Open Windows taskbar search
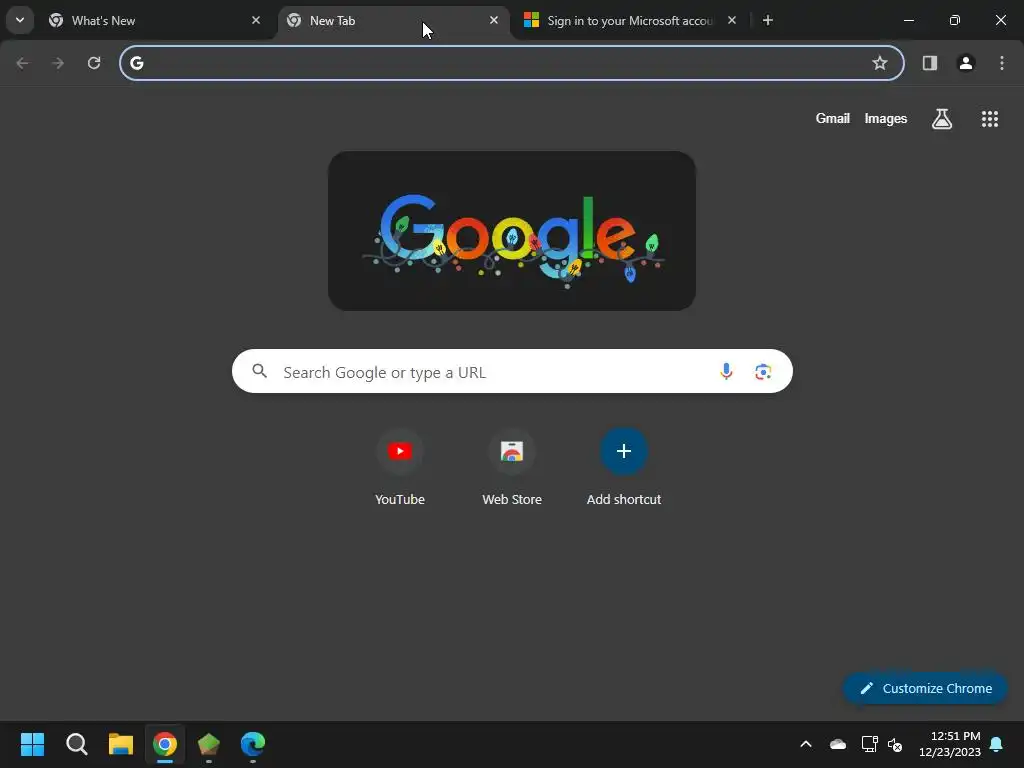This screenshot has width=1024, height=768. (x=77, y=744)
